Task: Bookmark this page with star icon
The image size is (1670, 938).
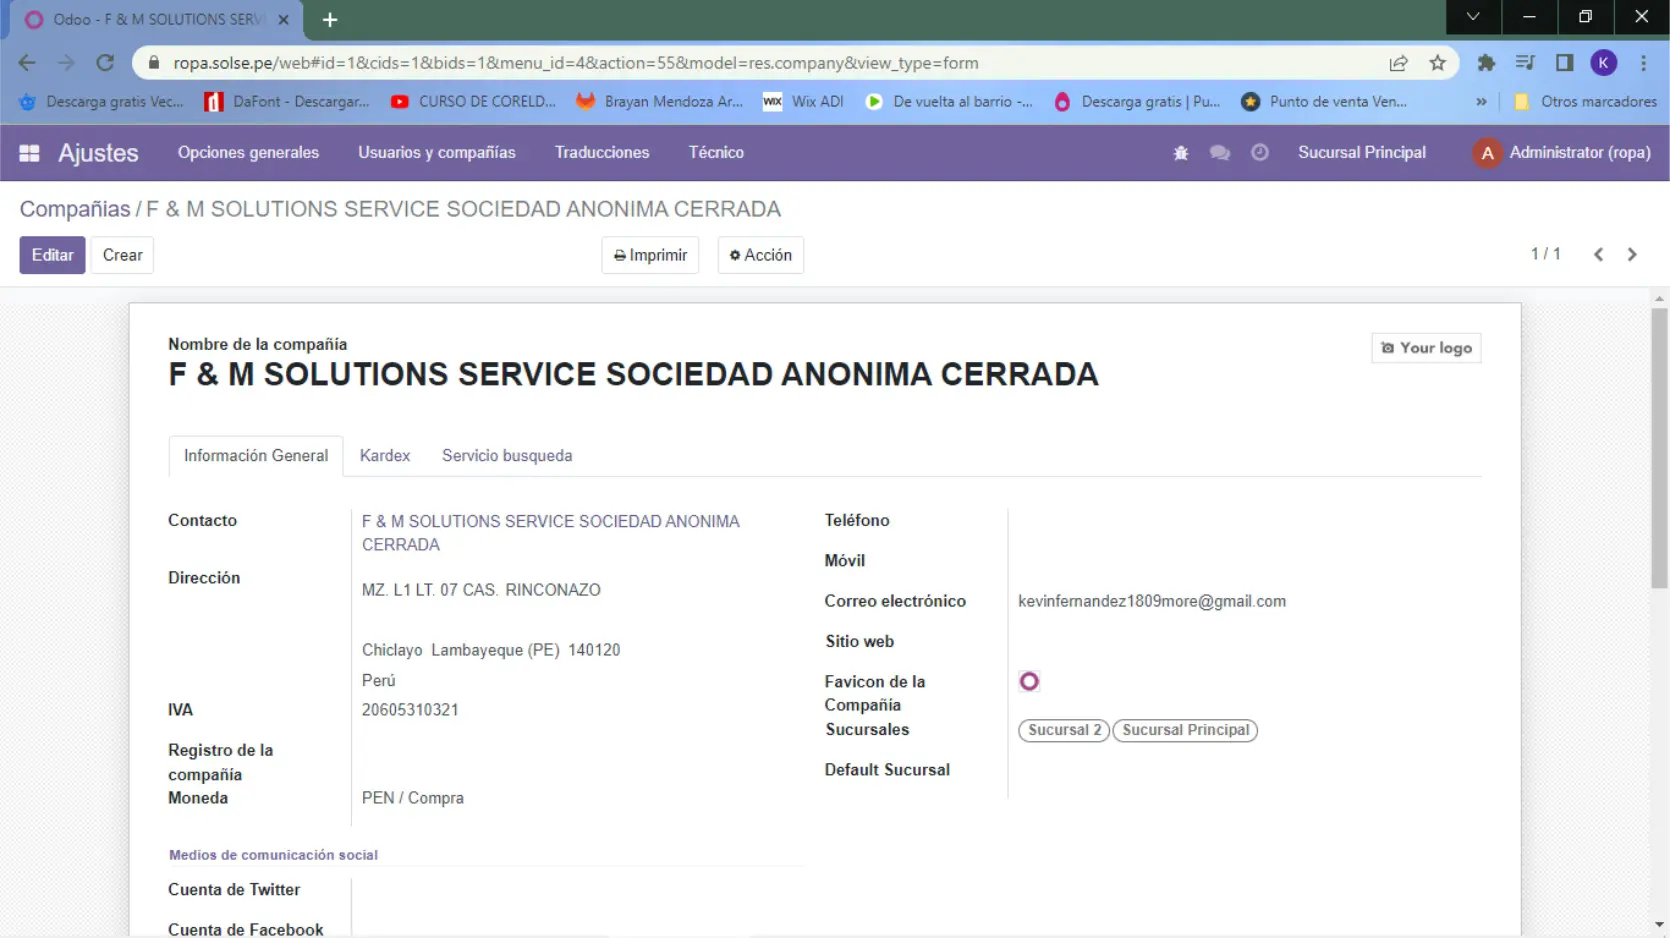Action: [1437, 63]
